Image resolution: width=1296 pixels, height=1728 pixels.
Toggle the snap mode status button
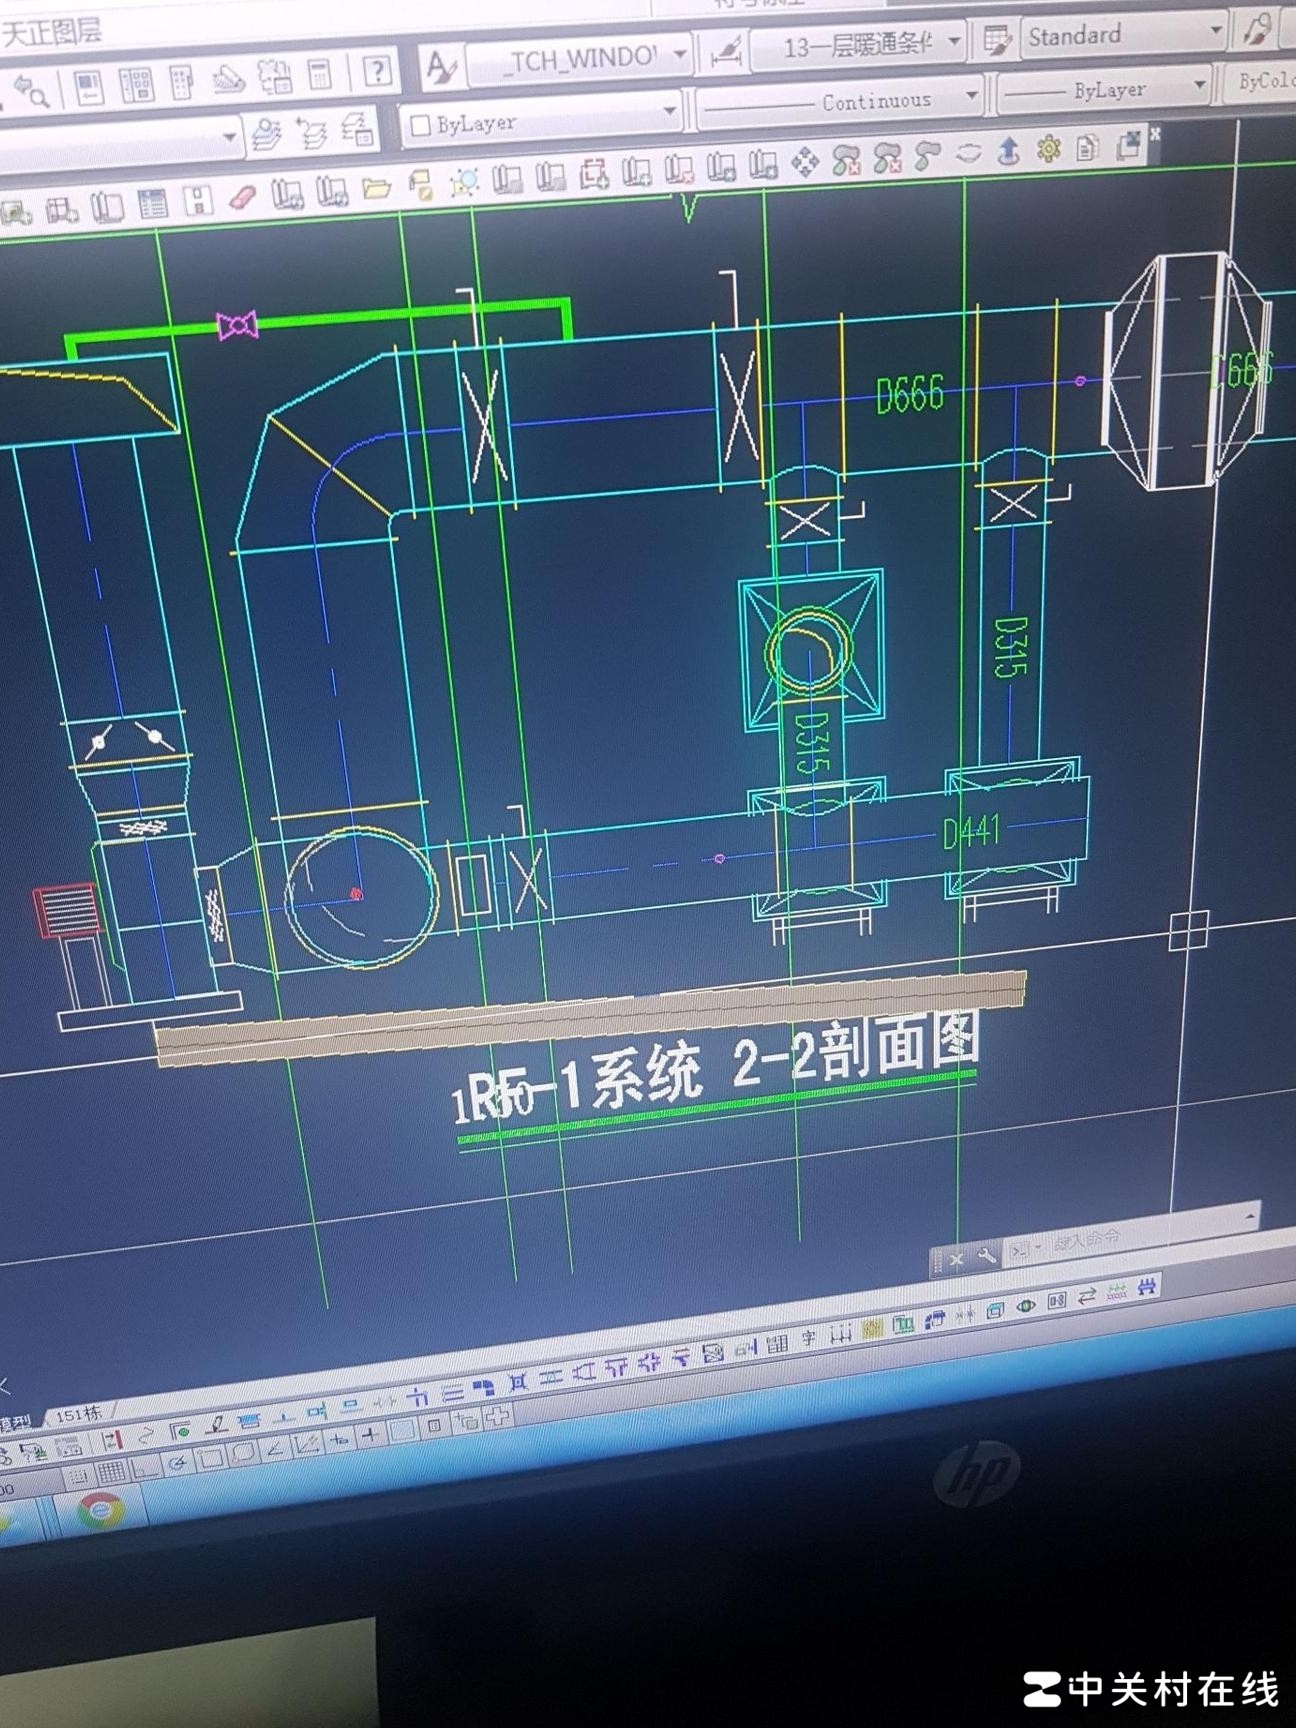[79, 1476]
